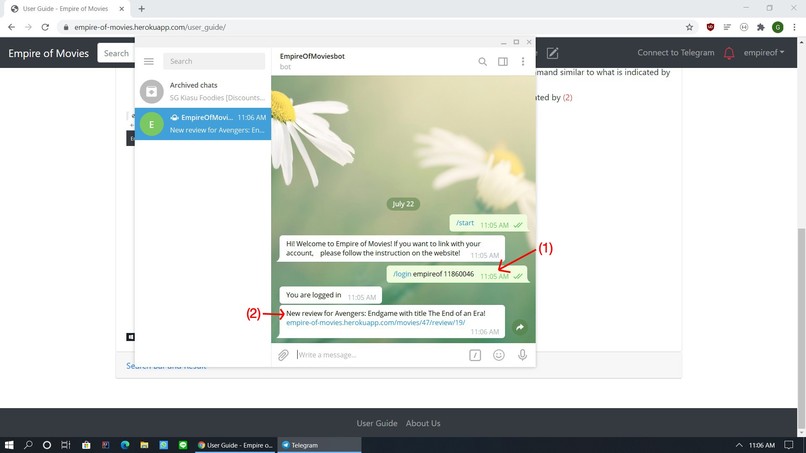Go back in browser history
Image resolution: width=806 pixels, height=453 pixels.
(x=11, y=27)
